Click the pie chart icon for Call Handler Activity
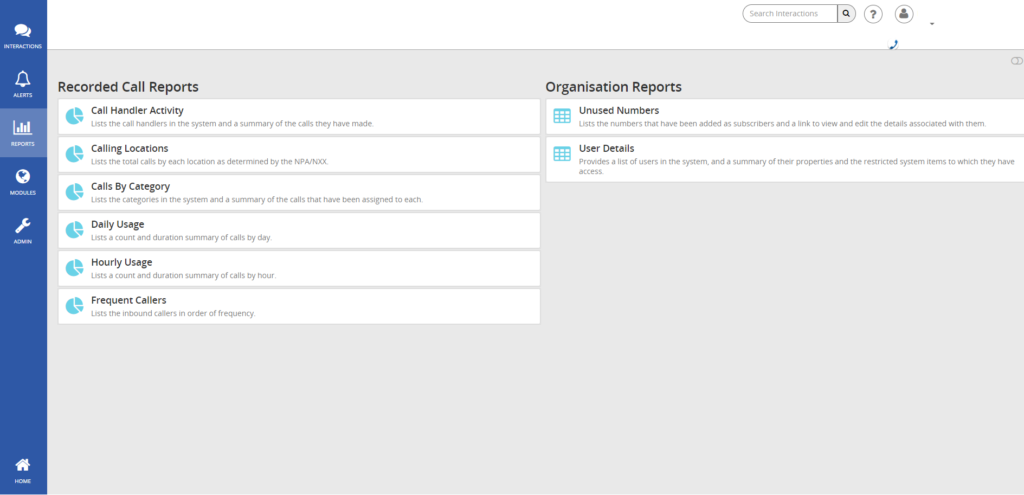This screenshot has width=1024, height=495. pyautogui.click(x=74, y=116)
